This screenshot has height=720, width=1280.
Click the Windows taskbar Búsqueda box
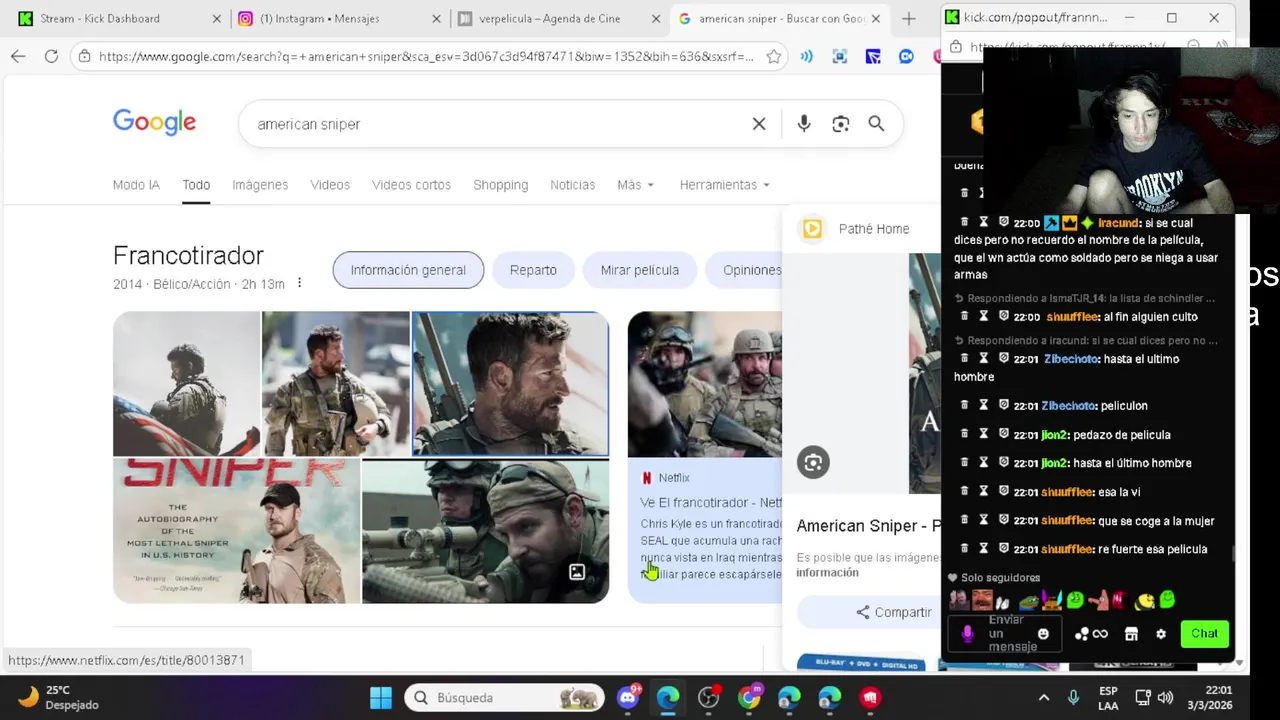pyautogui.click(x=505, y=697)
